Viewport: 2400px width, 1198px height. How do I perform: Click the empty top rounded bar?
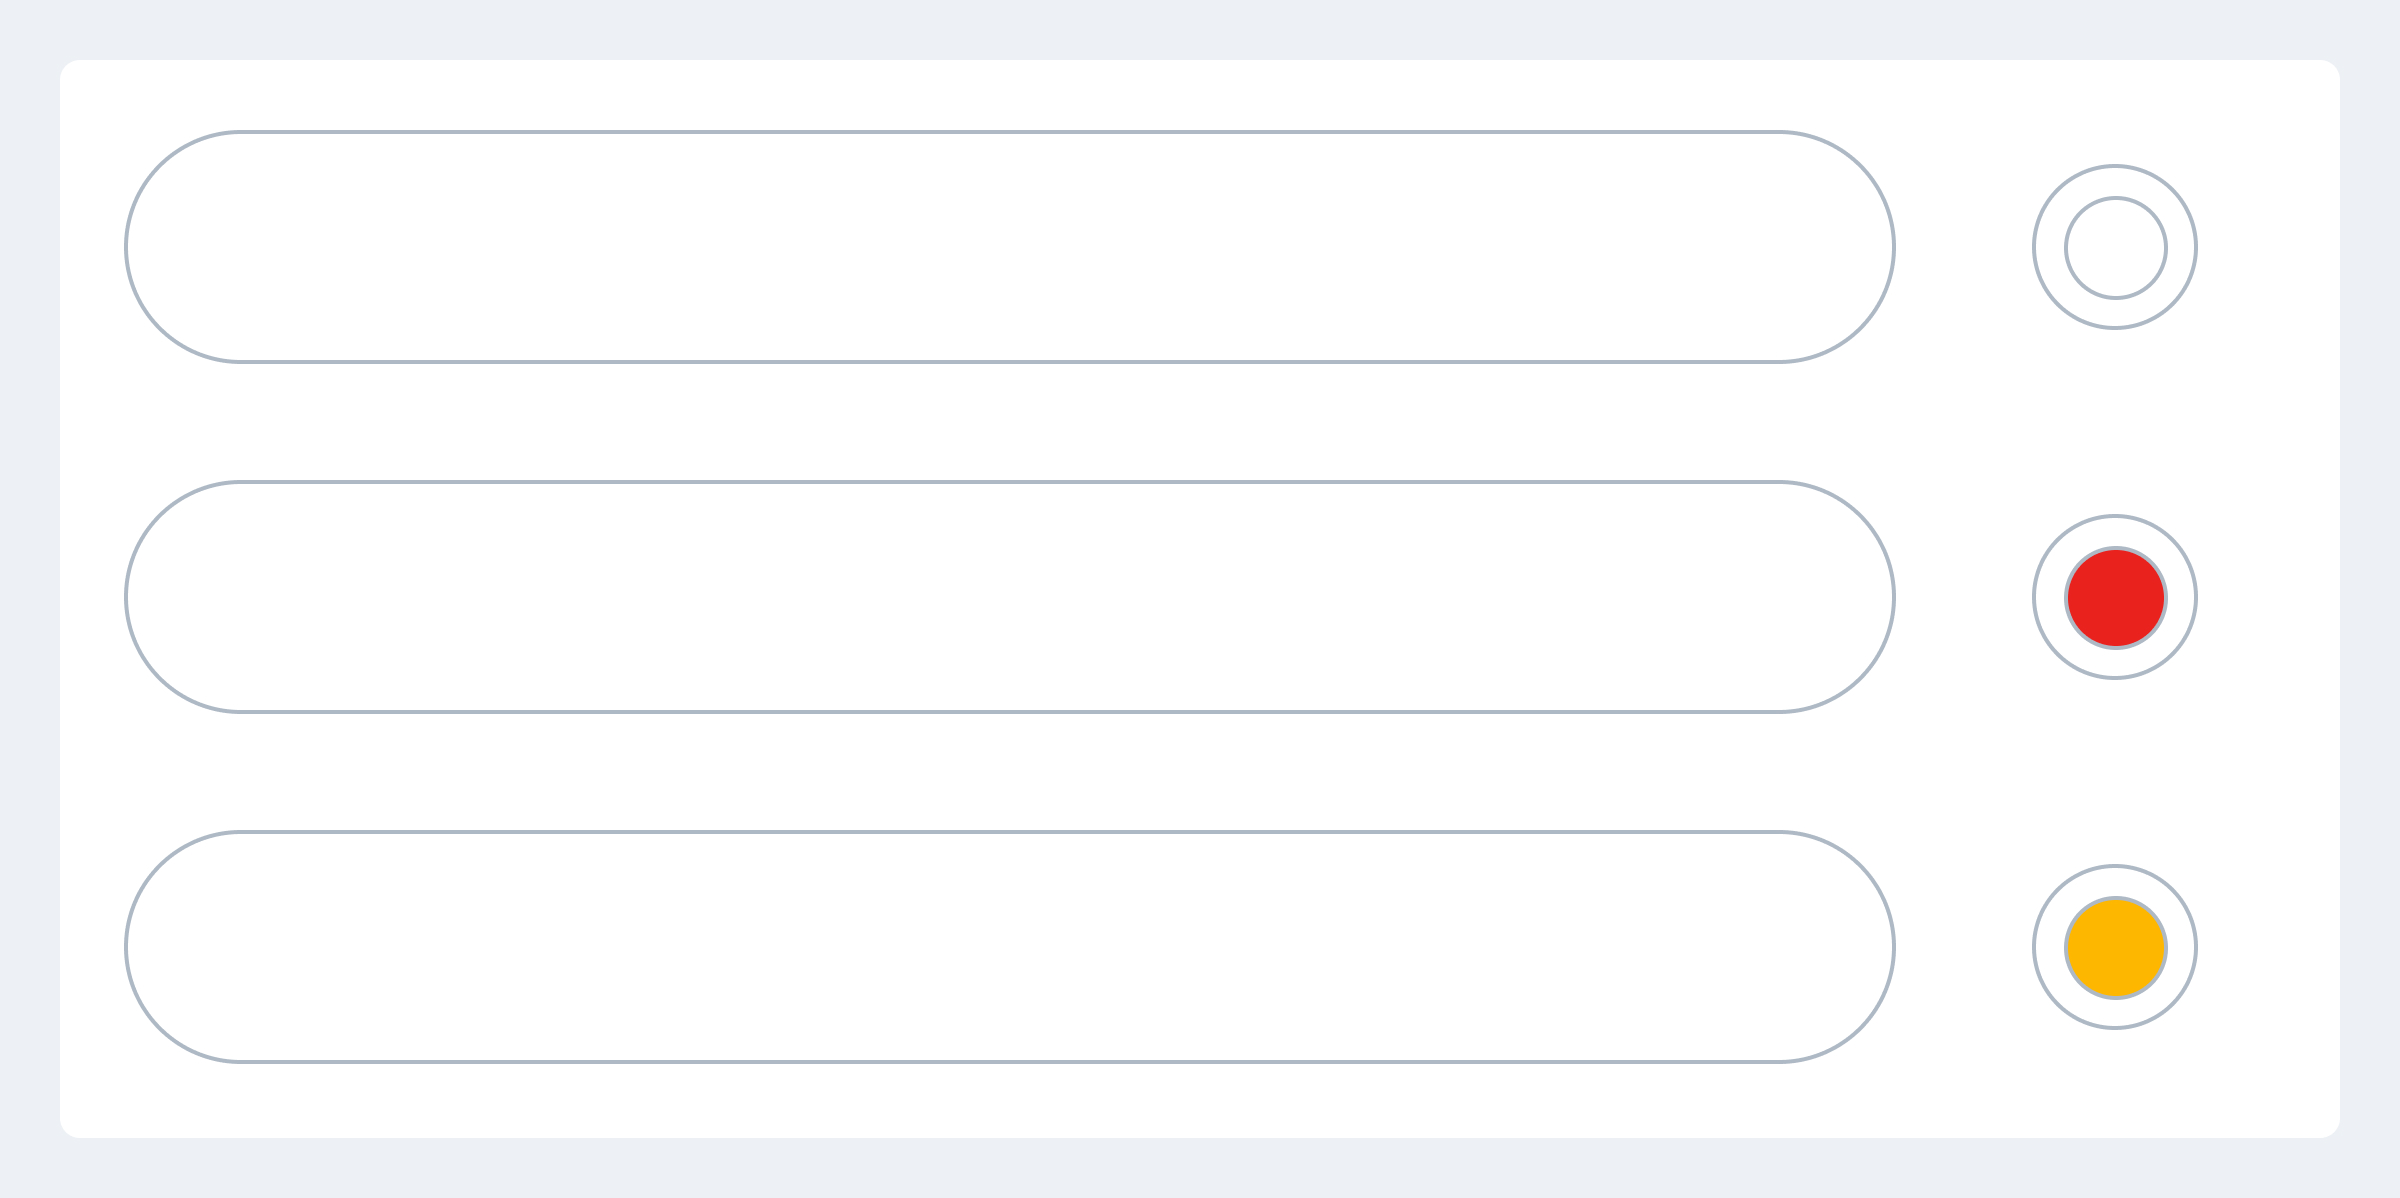(x=1010, y=247)
